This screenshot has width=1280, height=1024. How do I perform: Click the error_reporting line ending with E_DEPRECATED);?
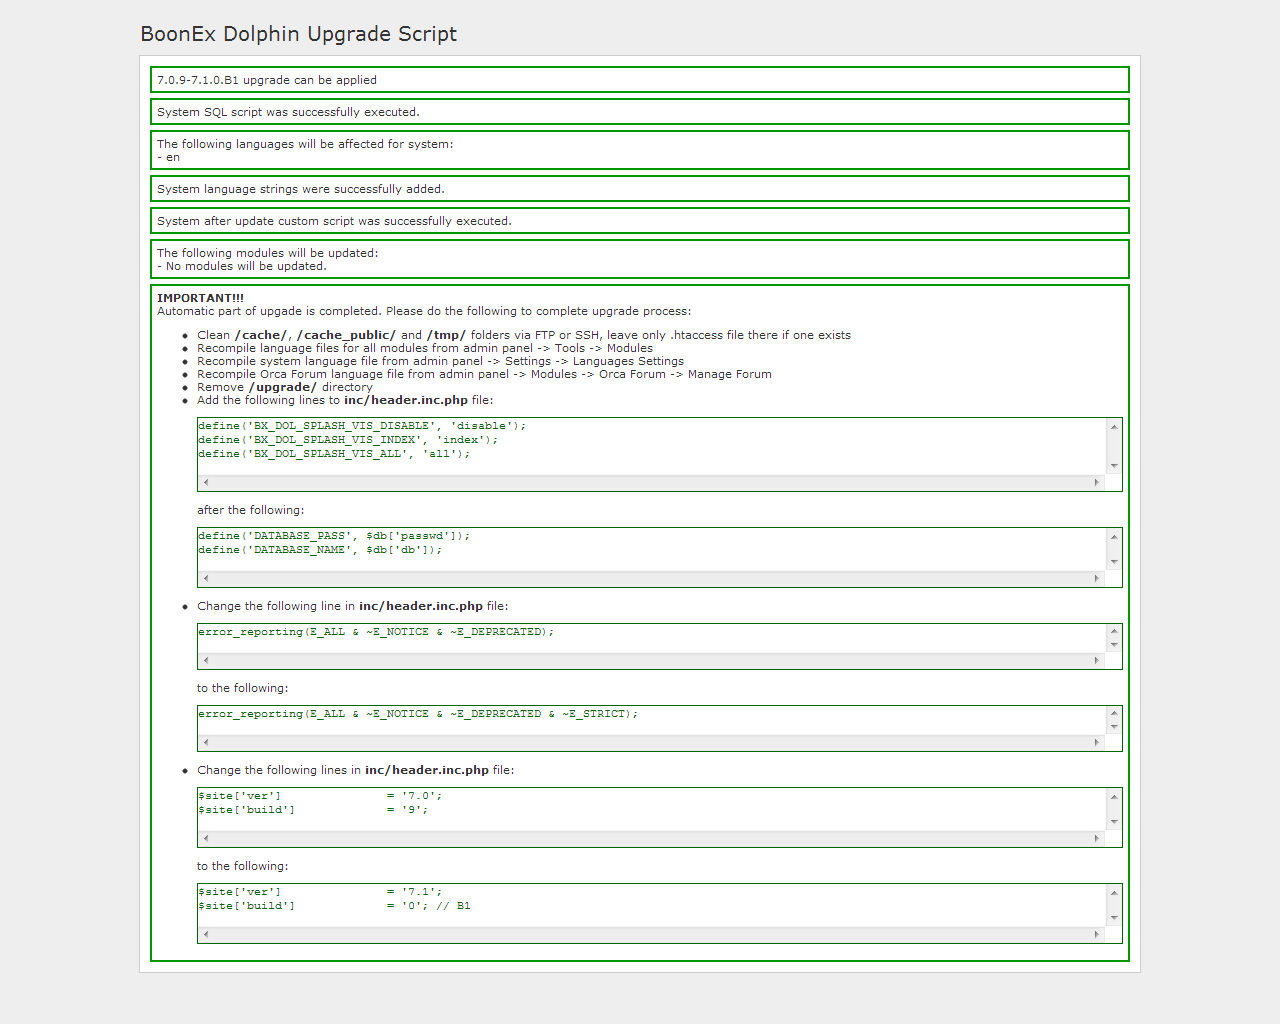pyautogui.click(x=376, y=632)
